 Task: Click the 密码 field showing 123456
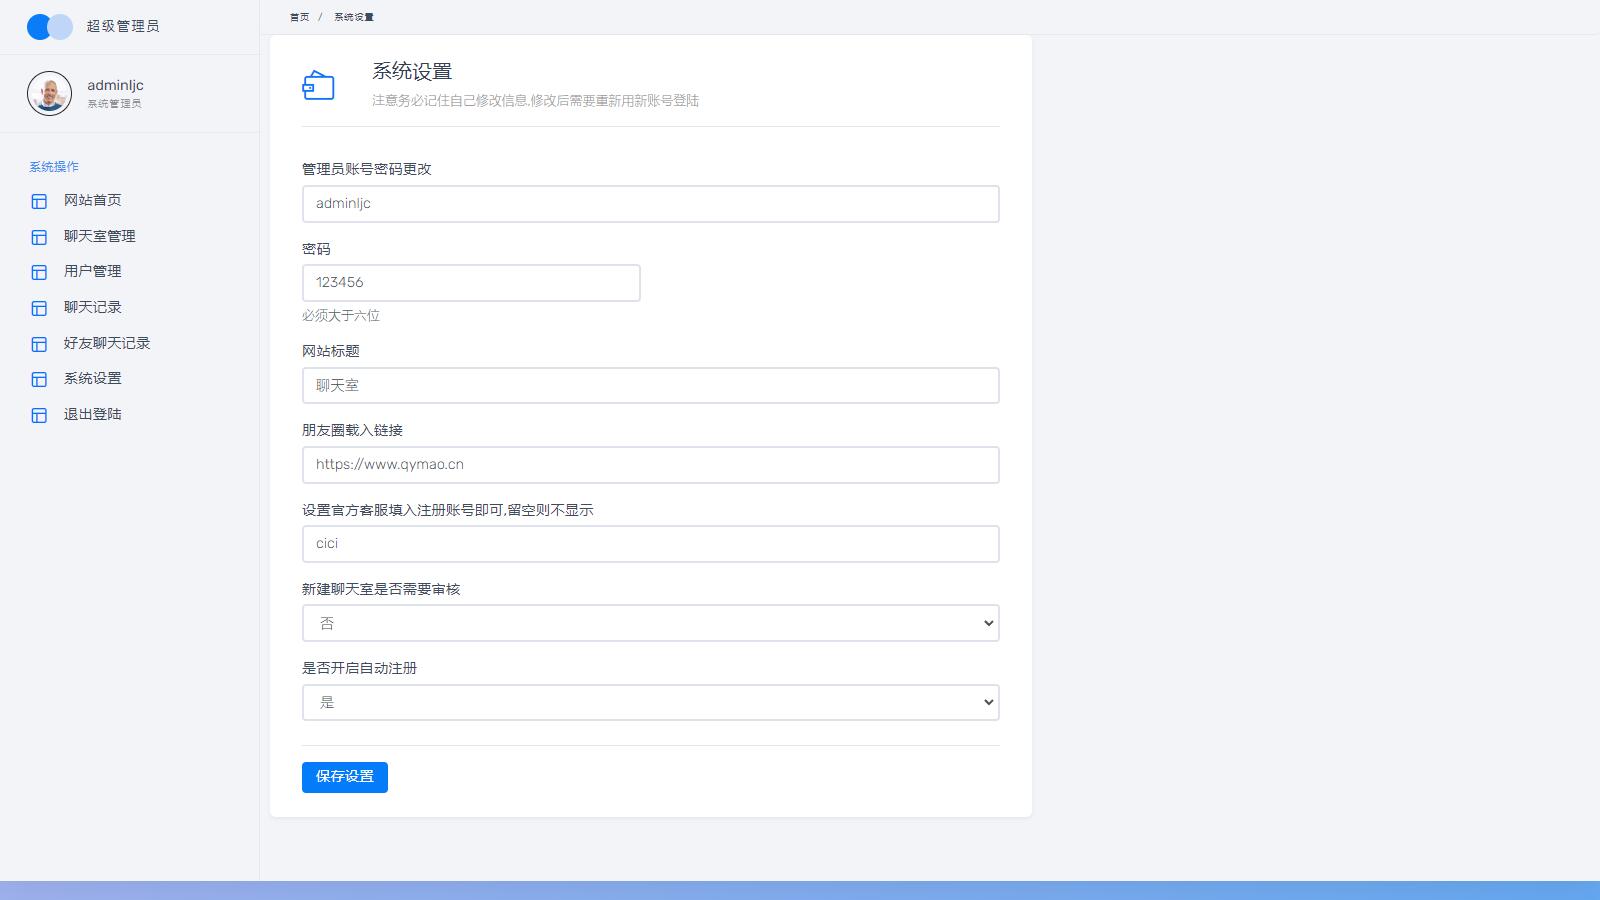(471, 283)
